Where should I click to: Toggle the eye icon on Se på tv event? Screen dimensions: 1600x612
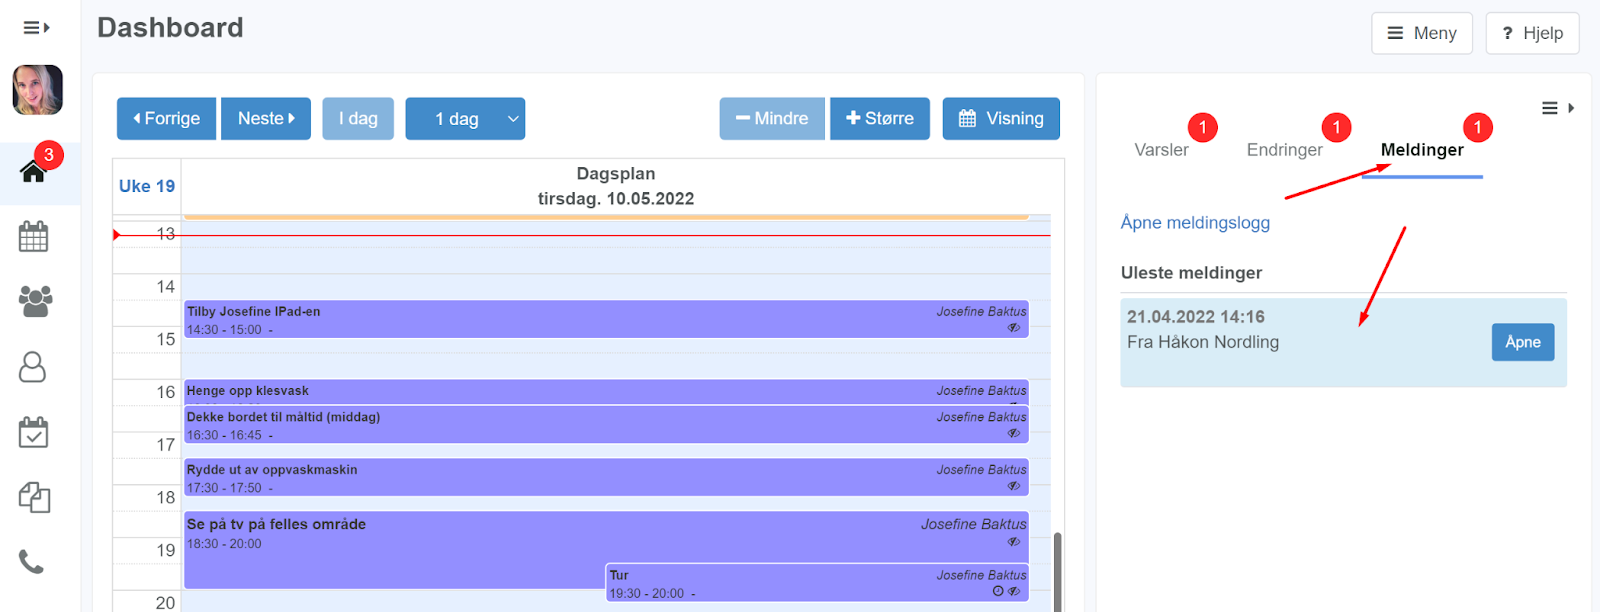coord(1014,542)
